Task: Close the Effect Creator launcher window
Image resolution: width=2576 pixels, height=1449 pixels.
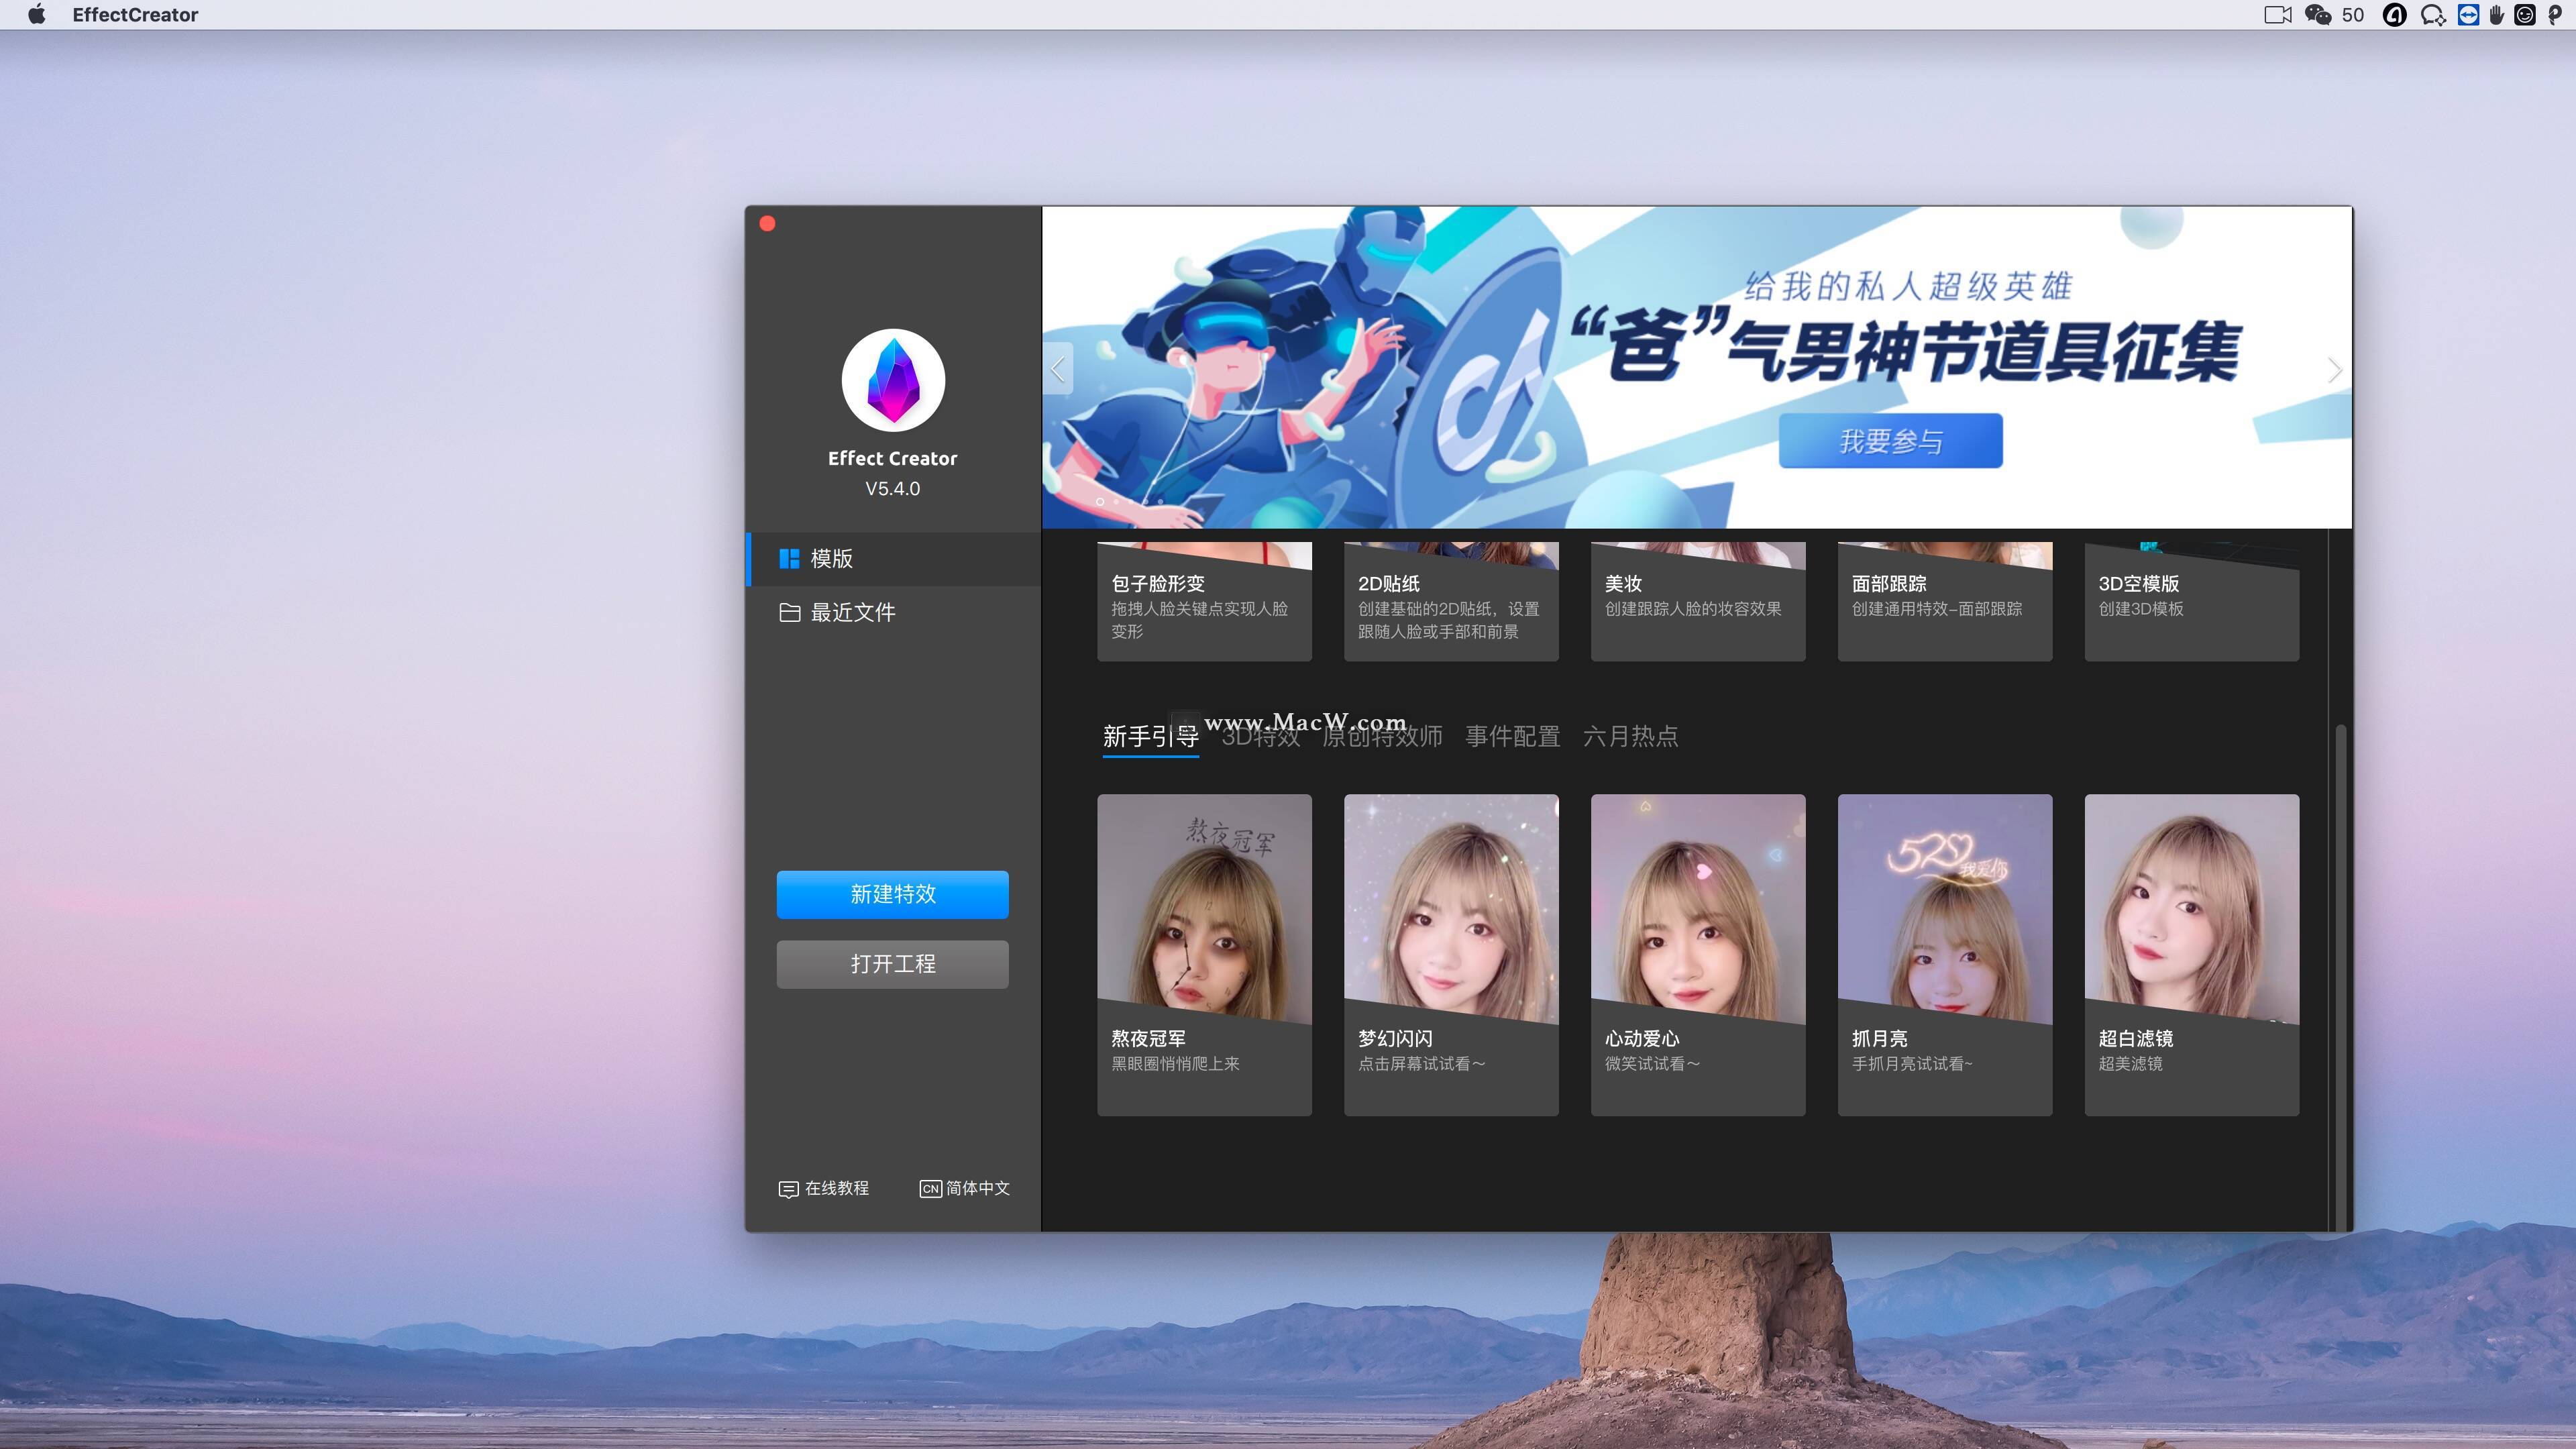Action: pos(767,223)
